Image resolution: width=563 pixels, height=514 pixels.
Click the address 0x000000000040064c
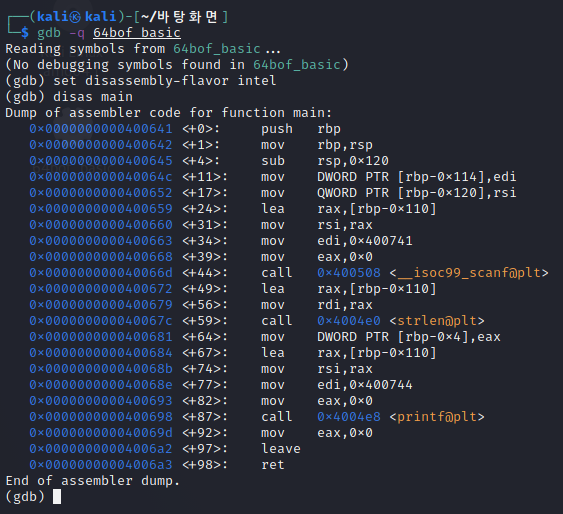point(101,177)
